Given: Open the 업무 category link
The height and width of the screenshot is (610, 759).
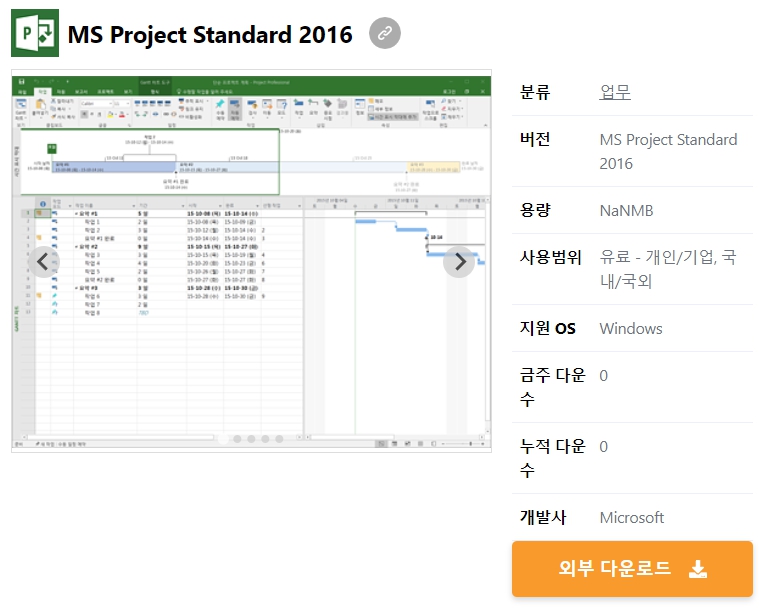Looking at the screenshot, I should click(615, 92).
